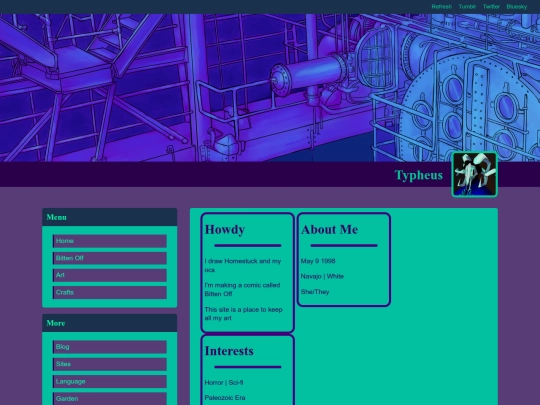Open the Twitter link
Viewport: 540px width, 405px height.
coord(491,7)
